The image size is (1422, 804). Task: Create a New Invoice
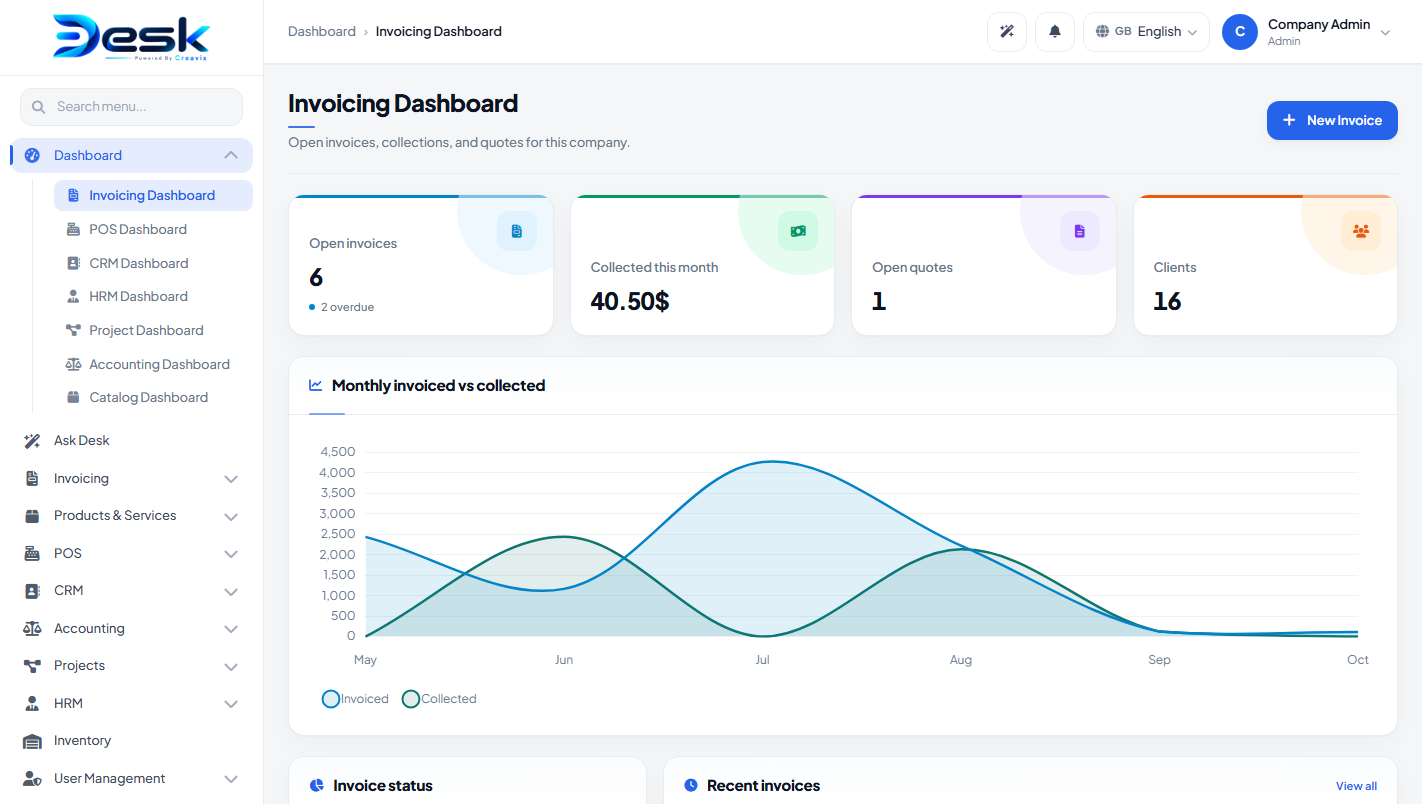point(1332,120)
